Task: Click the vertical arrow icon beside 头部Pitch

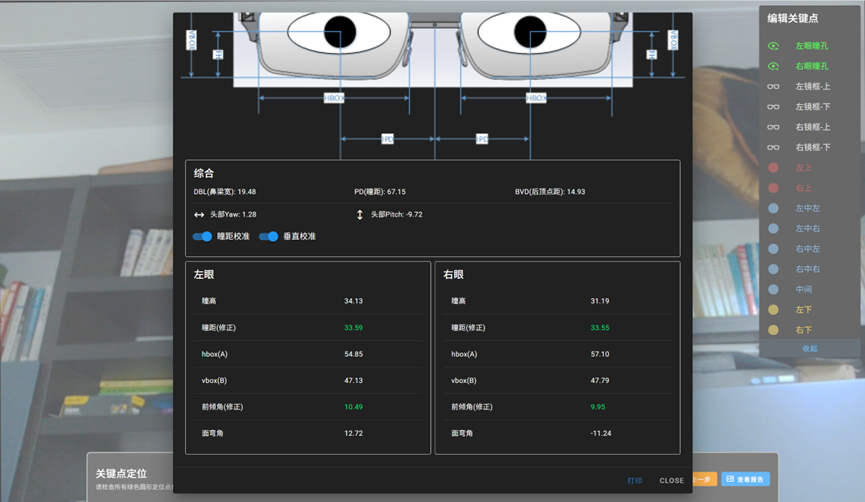Action: click(x=360, y=215)
